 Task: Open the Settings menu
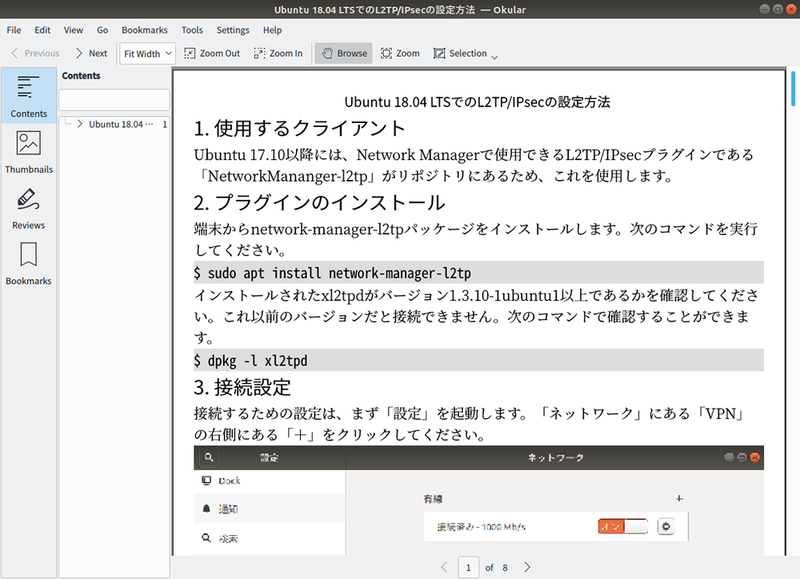click(x=233, y=30)
